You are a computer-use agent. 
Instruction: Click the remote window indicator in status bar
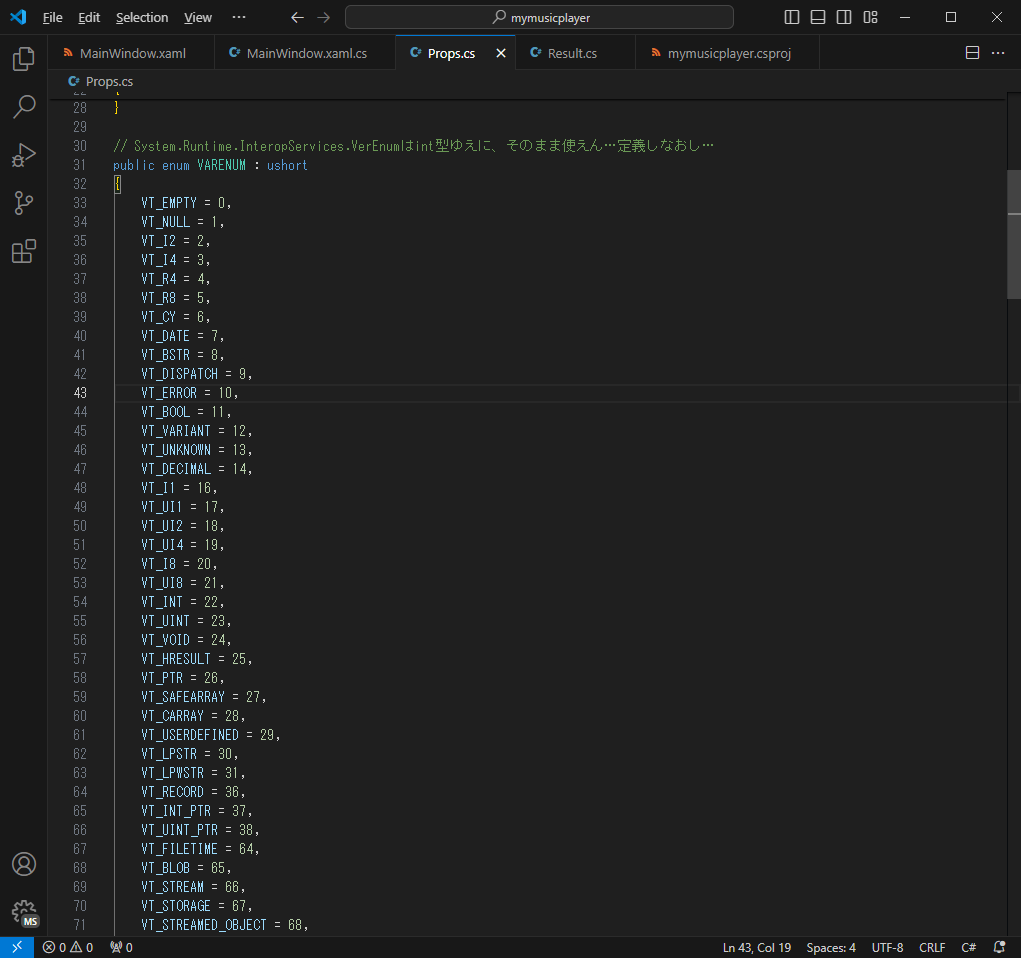tap(17, 947)
